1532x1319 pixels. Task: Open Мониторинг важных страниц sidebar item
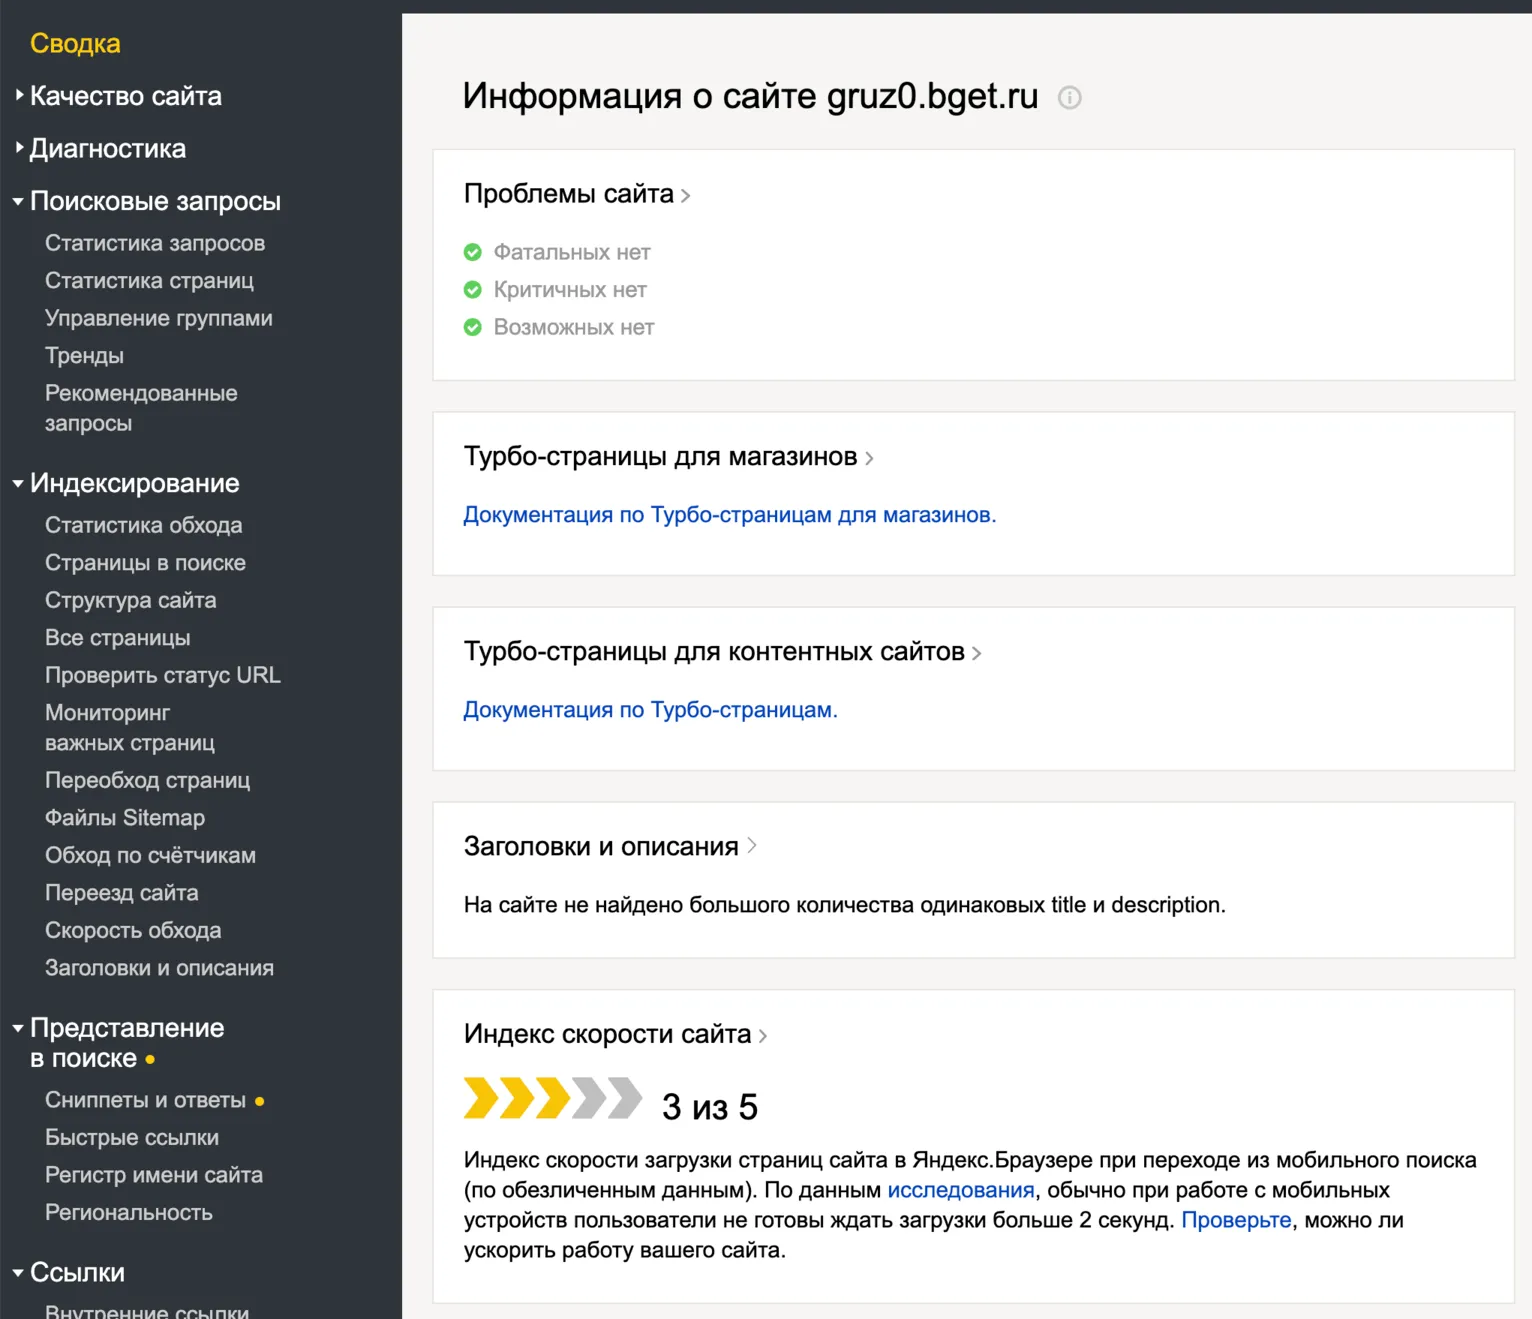130,728
